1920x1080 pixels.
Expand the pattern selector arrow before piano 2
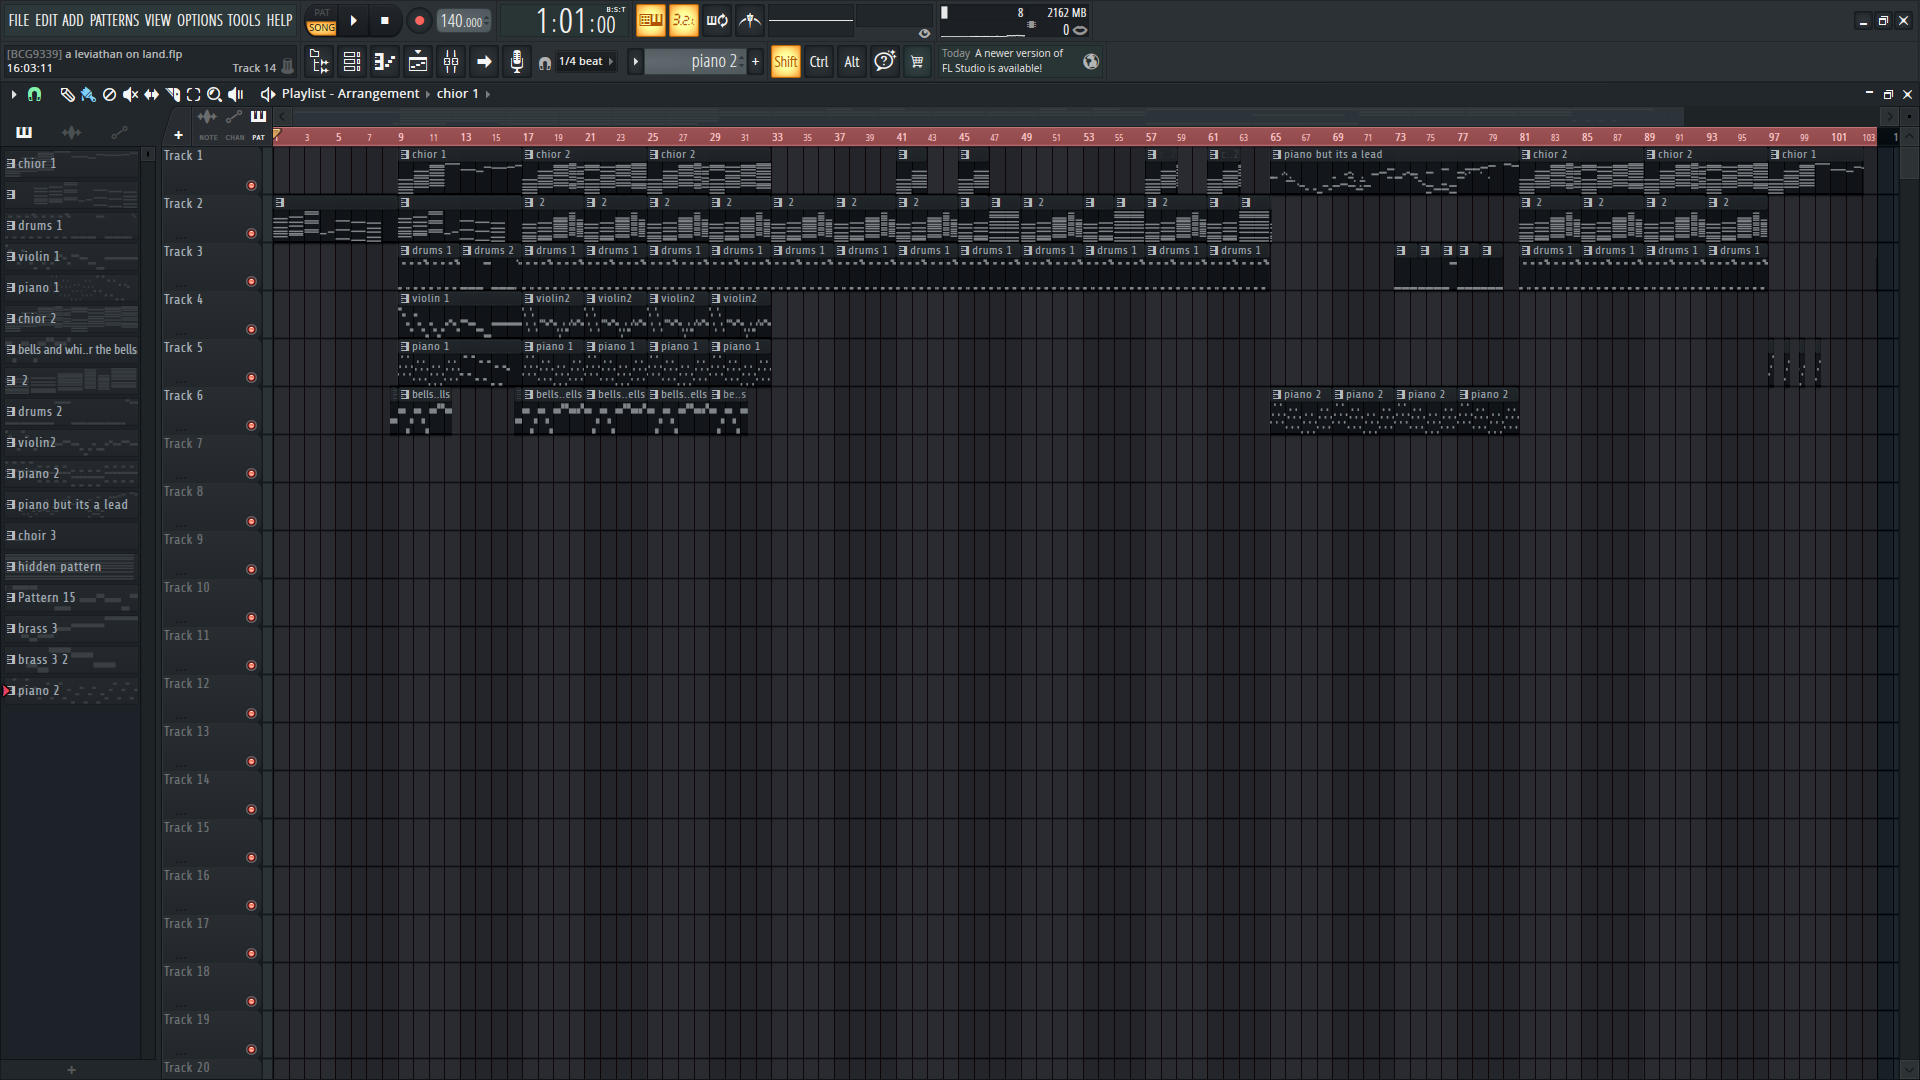[x=635, y=62]
